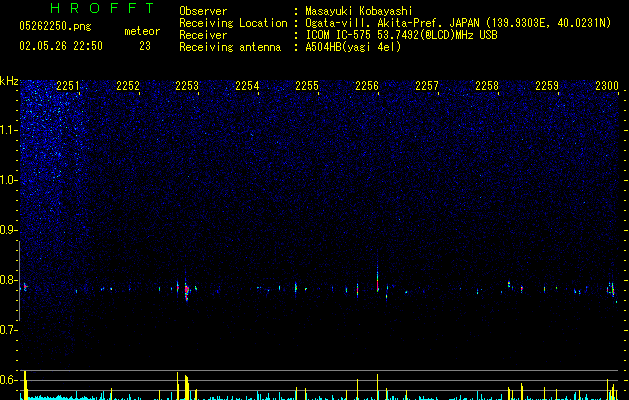Click the 0.8 kHz axis label
Viewport: 629px width, 400px height.
(x=9, y=279)
